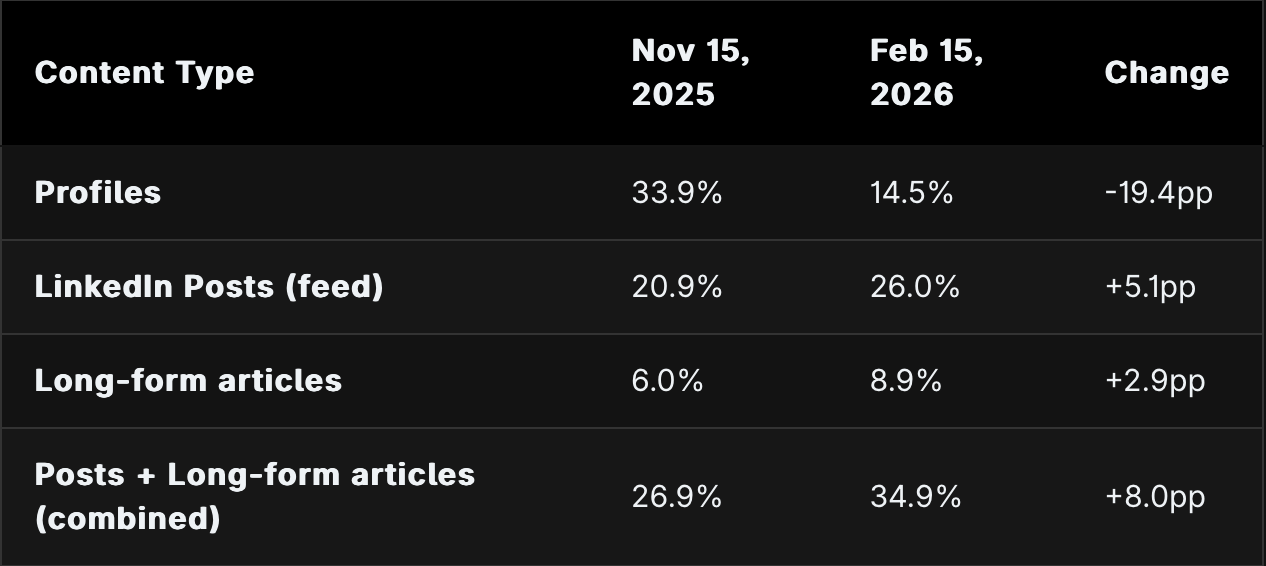Click the Content Type column header
The height and width of the screenshot is (566, 1266).
click(144, 73)
